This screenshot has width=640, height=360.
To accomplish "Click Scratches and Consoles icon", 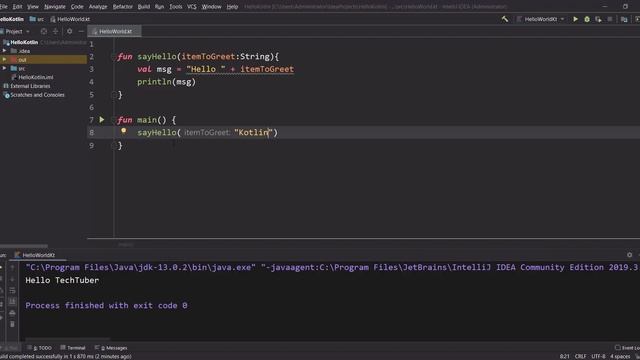I will click(7, 95).
